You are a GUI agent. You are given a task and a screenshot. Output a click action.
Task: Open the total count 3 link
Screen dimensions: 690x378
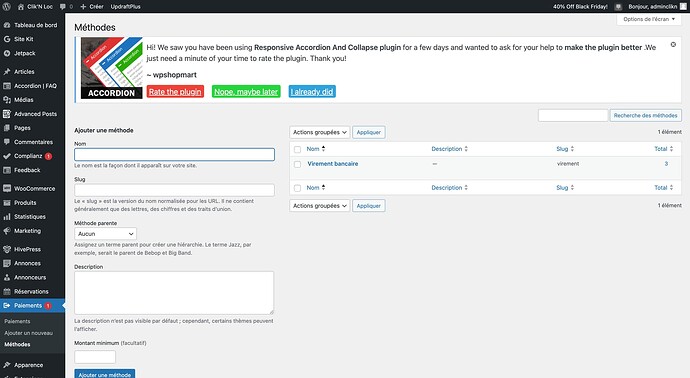click(x=666, y=164)
